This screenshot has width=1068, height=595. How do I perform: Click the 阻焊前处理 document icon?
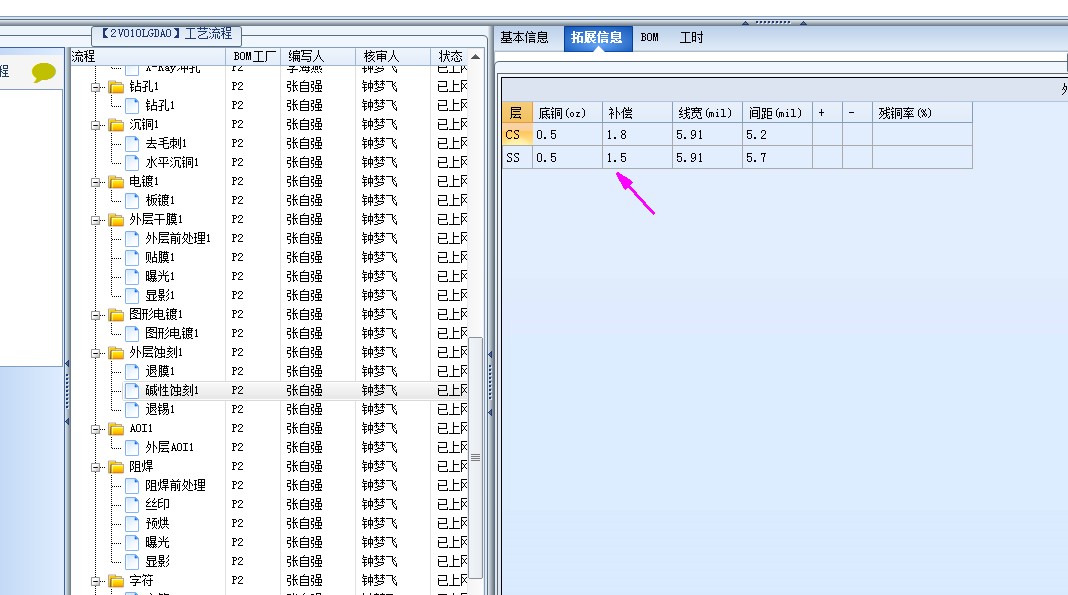click(x=132, y=485)
